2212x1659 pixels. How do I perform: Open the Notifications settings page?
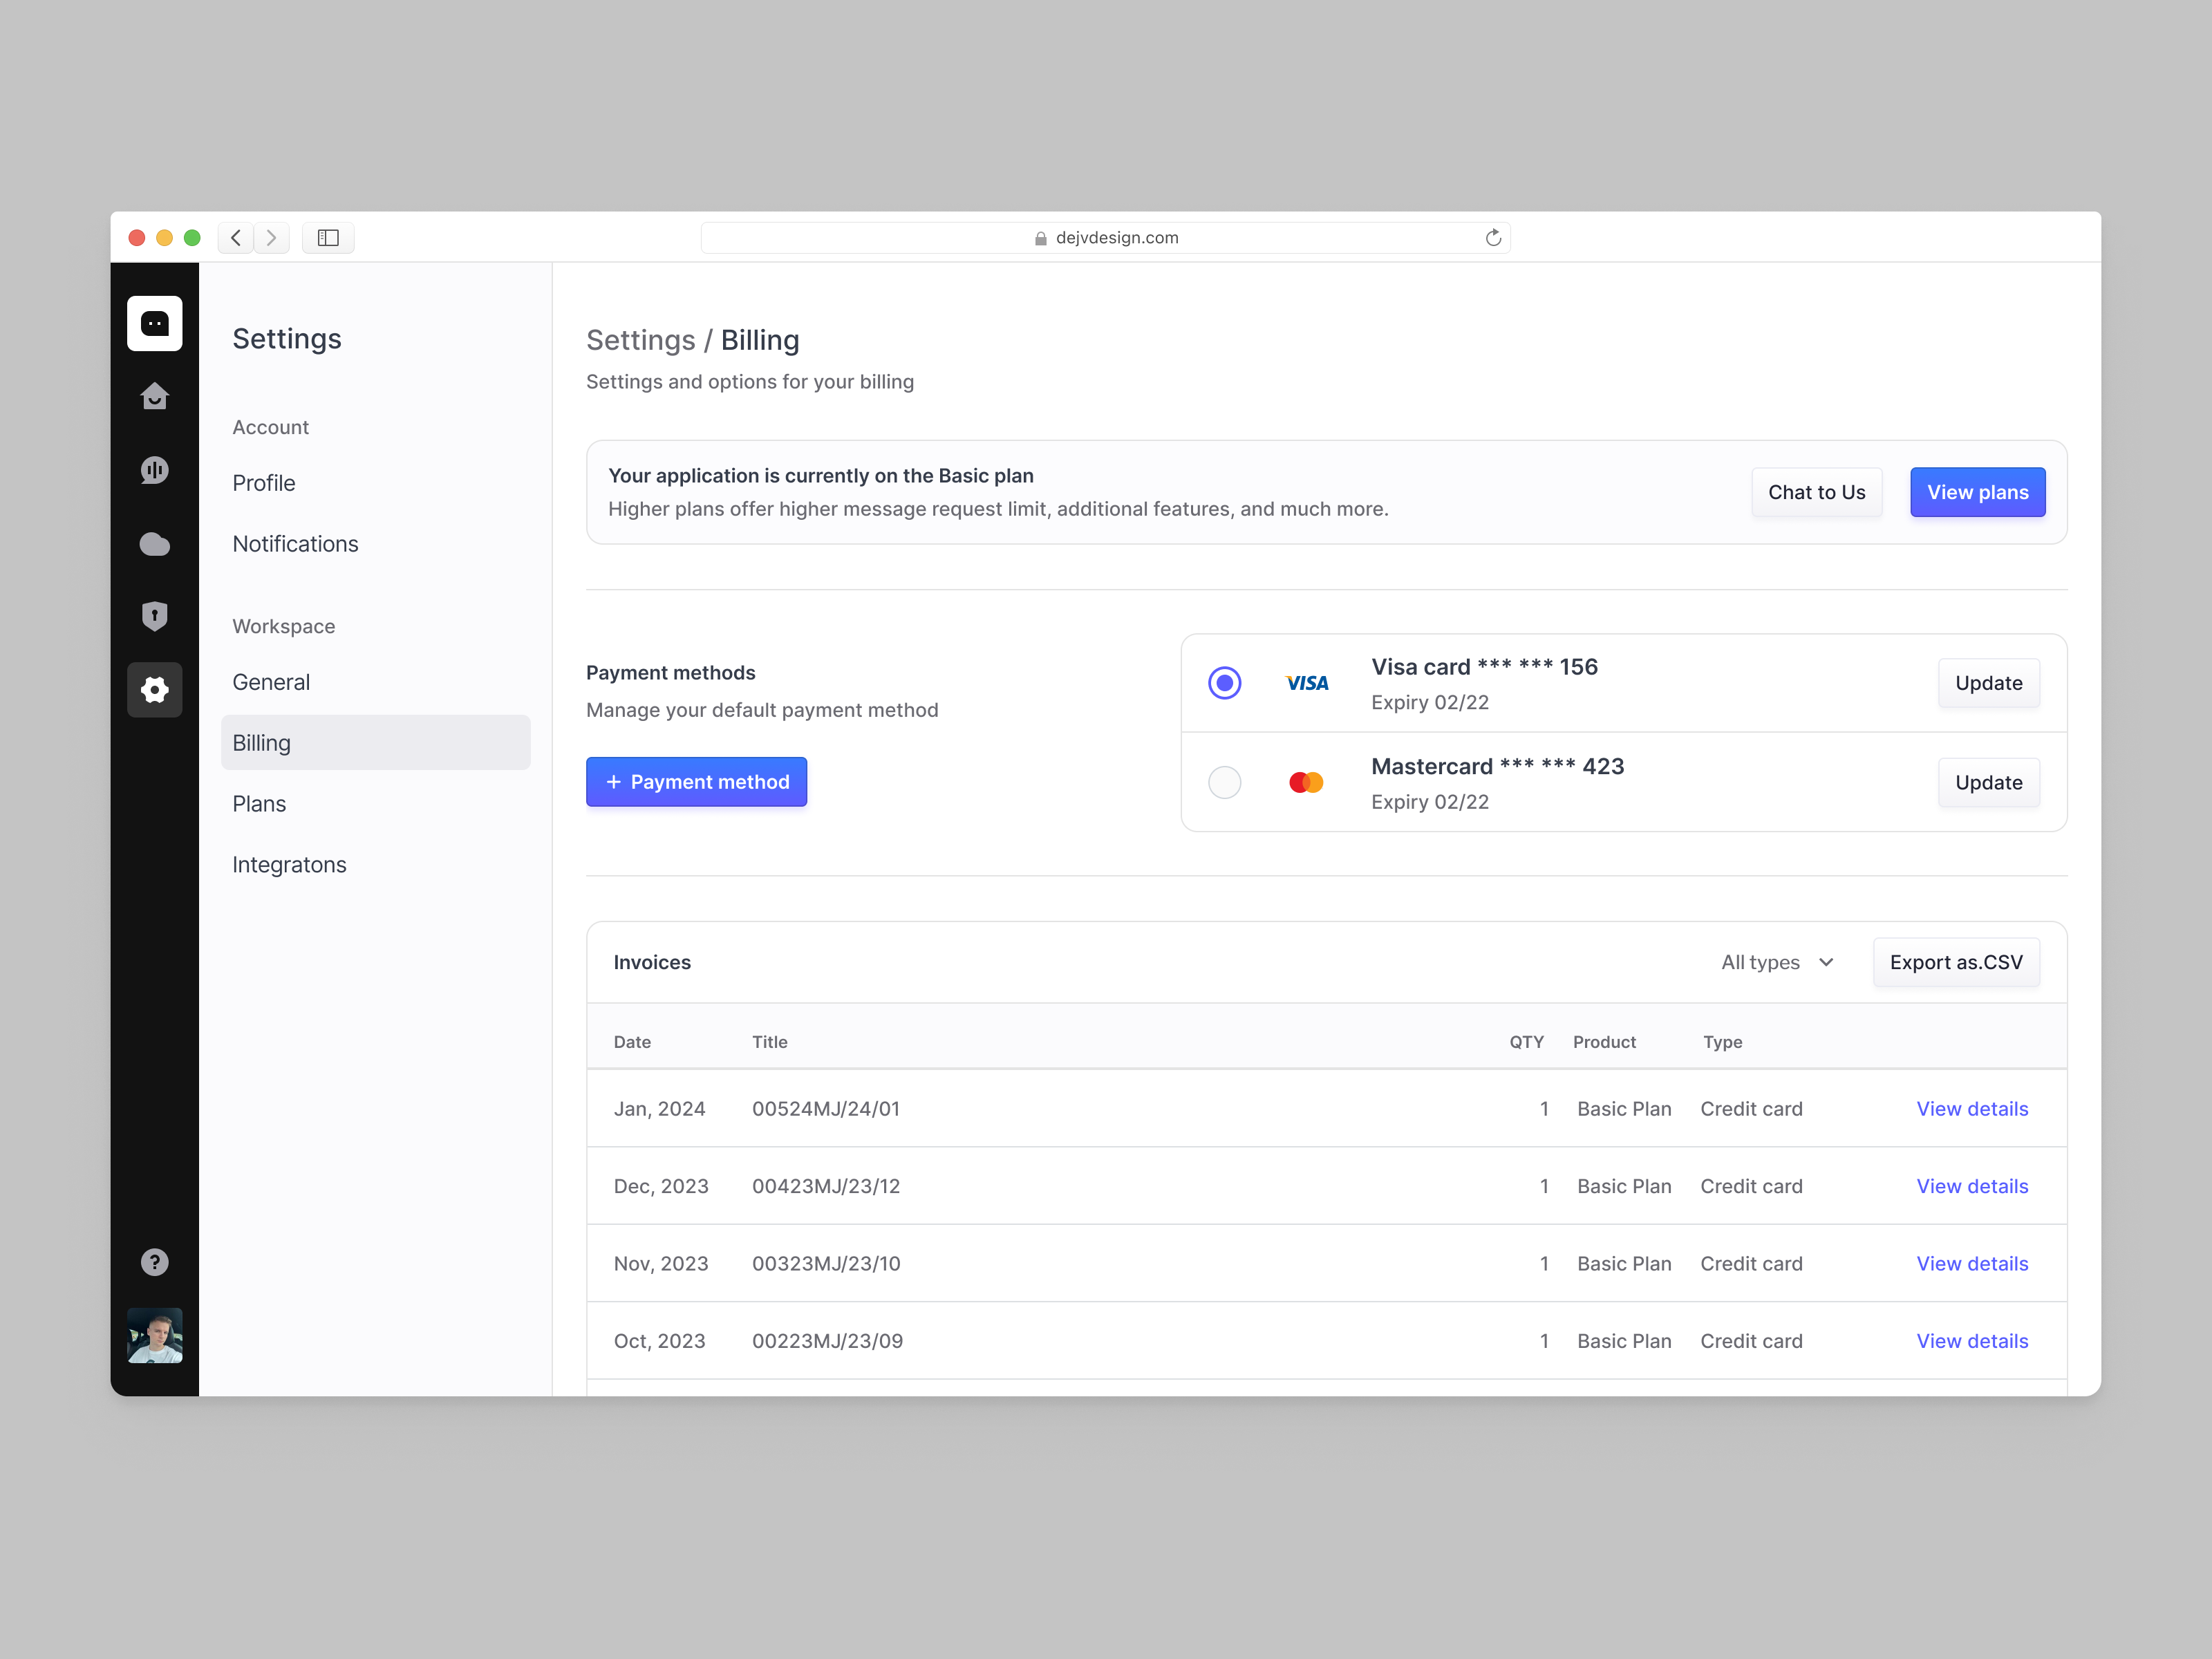pyautogui.click(x=295, y=543)
